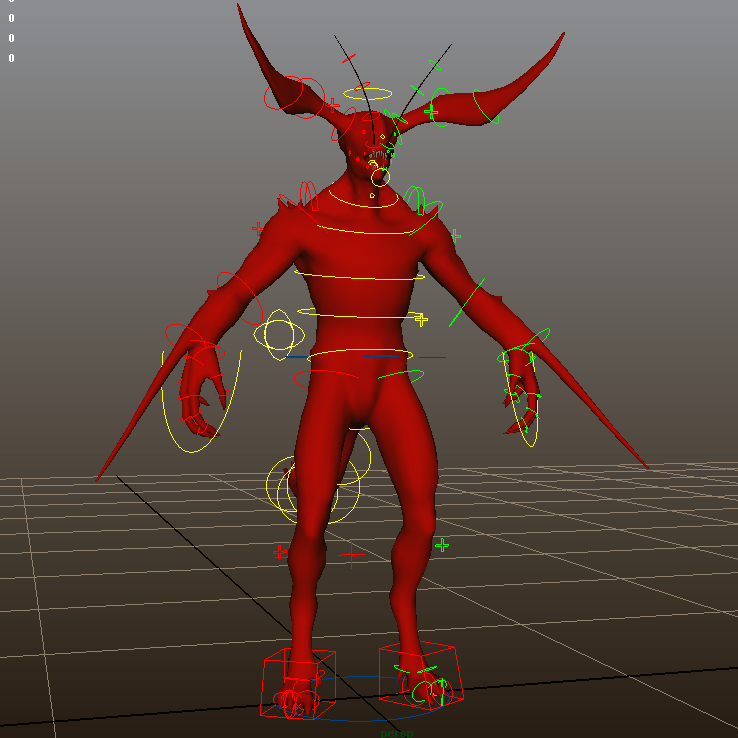This screenshot has height=738, width=738.
Task: Select the red oval control on the upper arm
Action: (x=240, y=298)
